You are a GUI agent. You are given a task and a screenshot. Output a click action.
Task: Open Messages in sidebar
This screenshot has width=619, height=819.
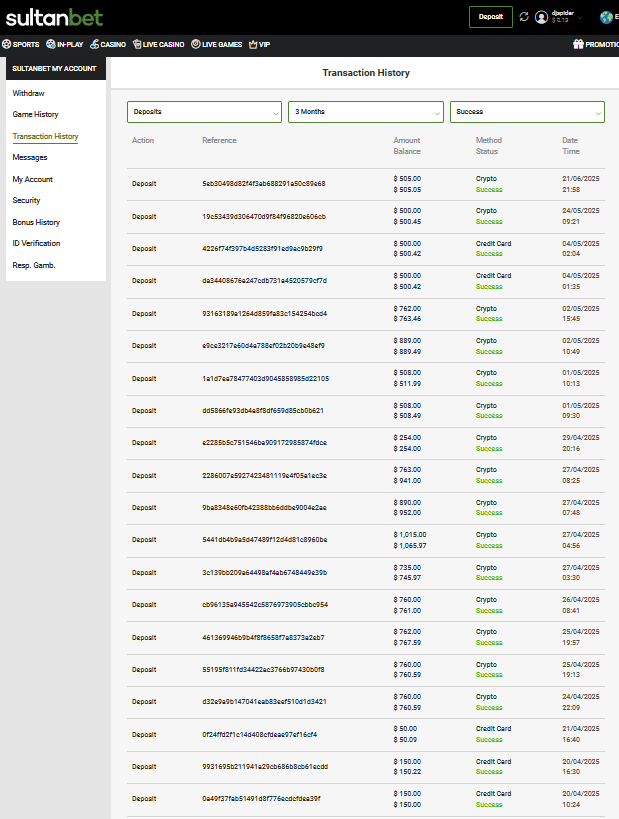(30, 157)
